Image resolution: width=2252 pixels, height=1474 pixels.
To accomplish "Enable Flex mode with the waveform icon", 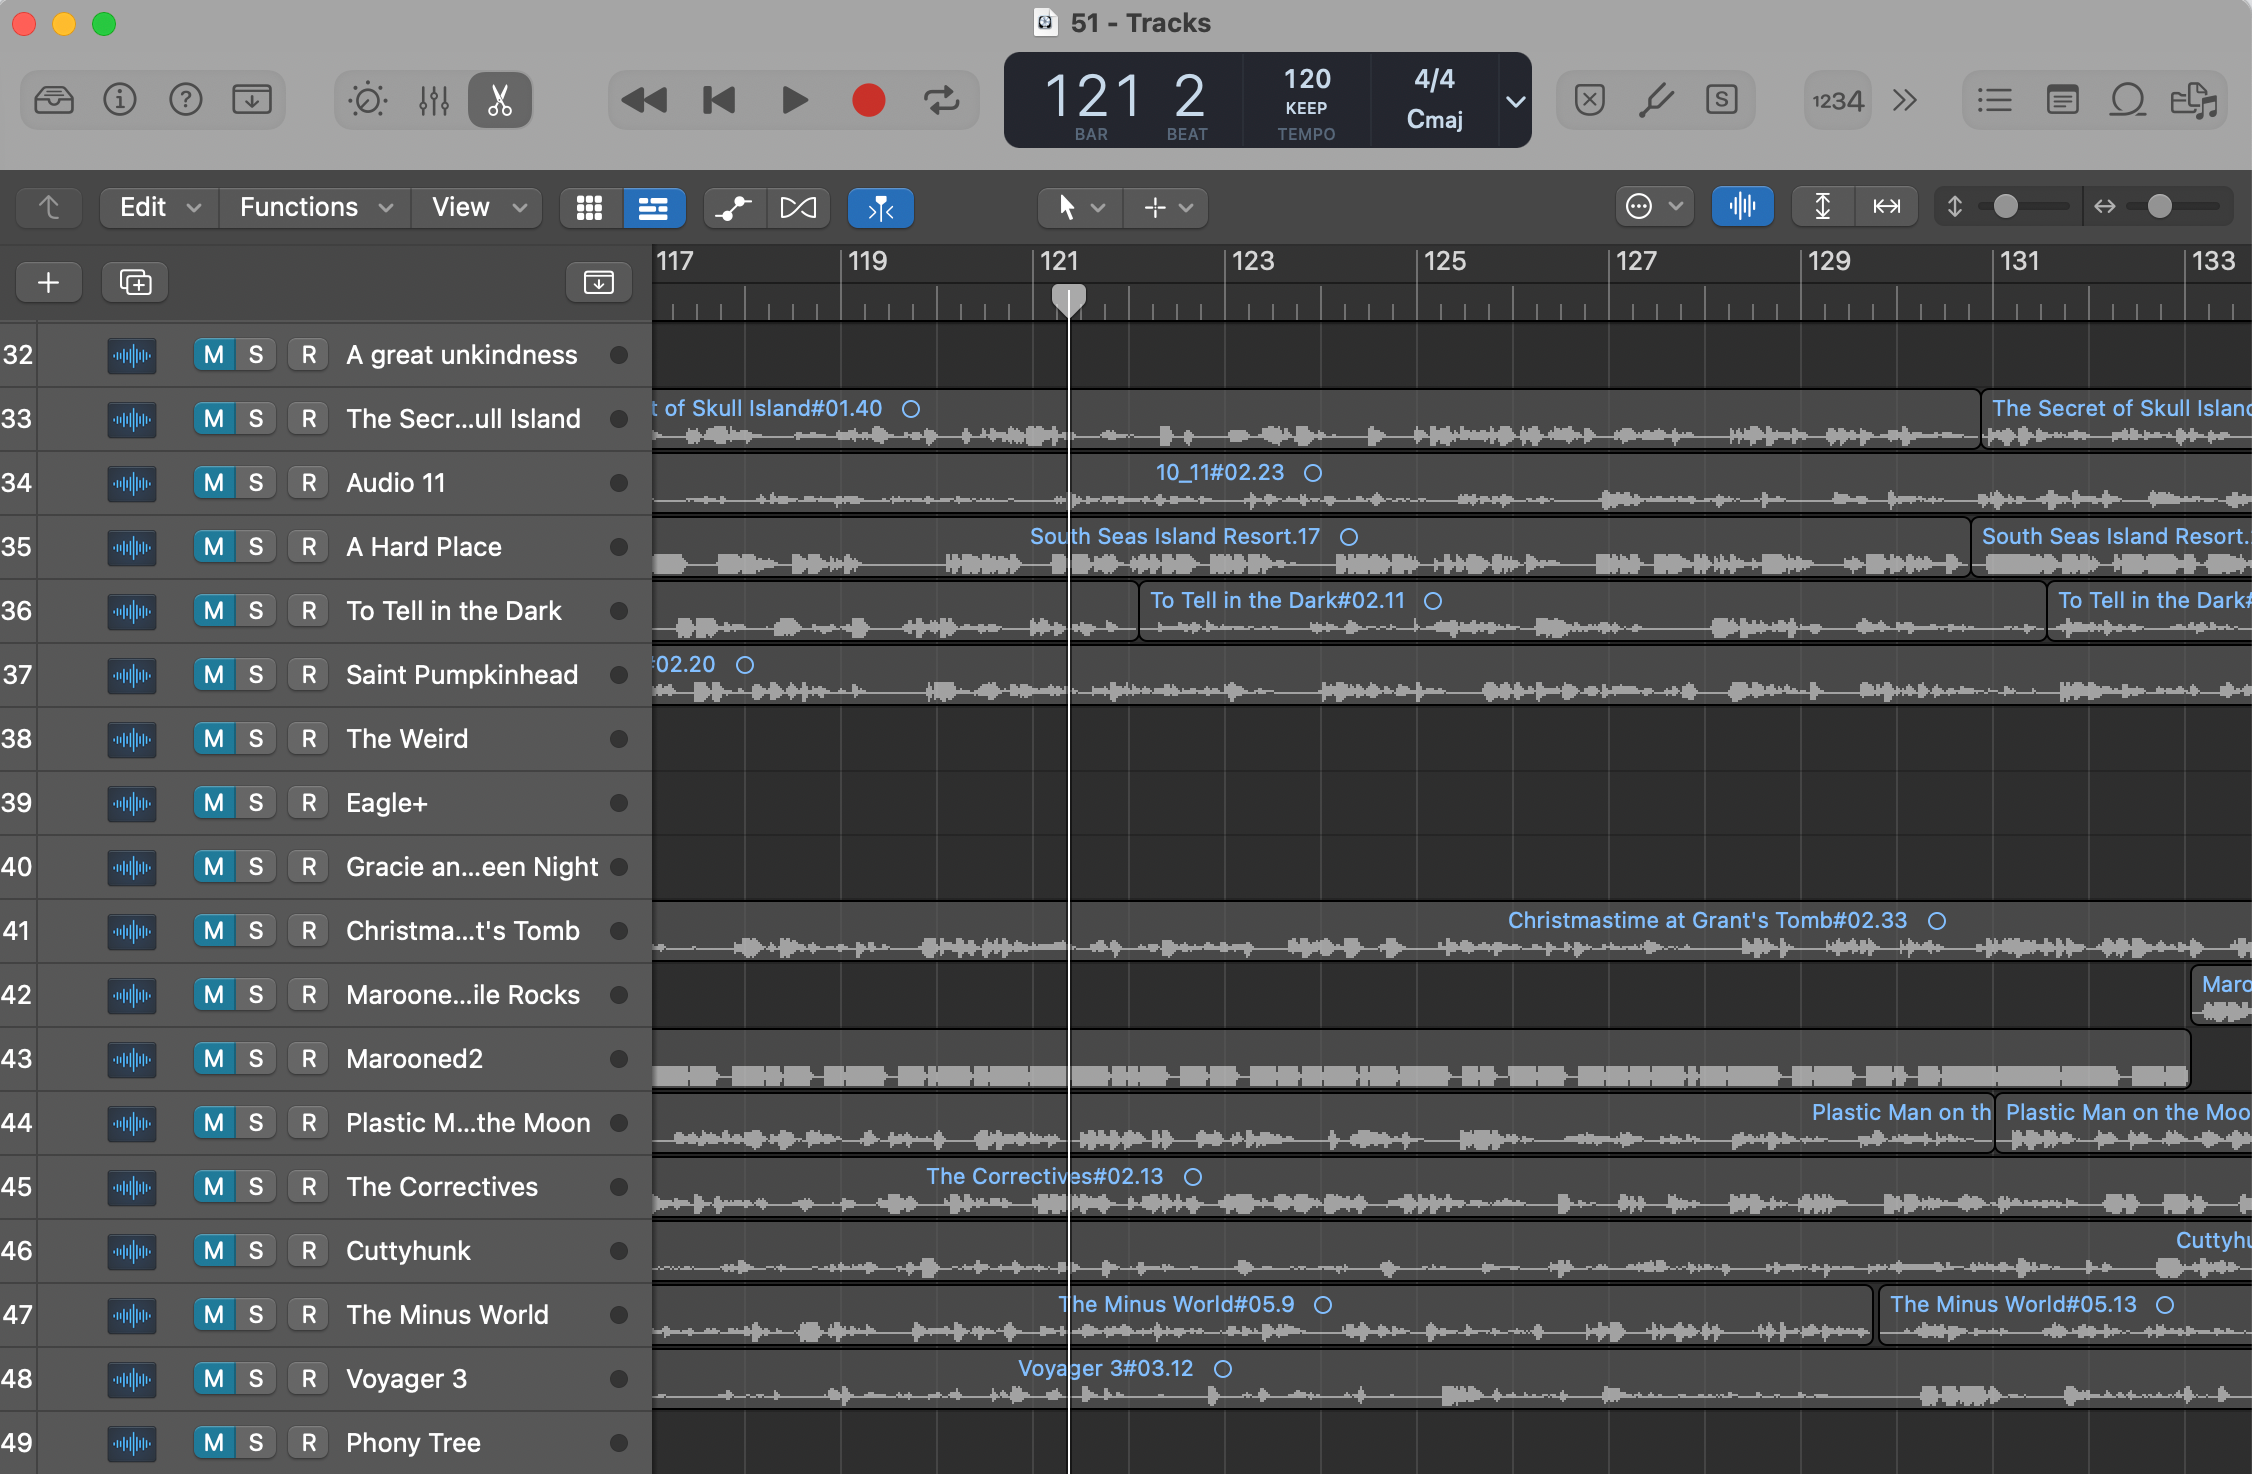I will pyautogui.click(x=1742, y=206).
